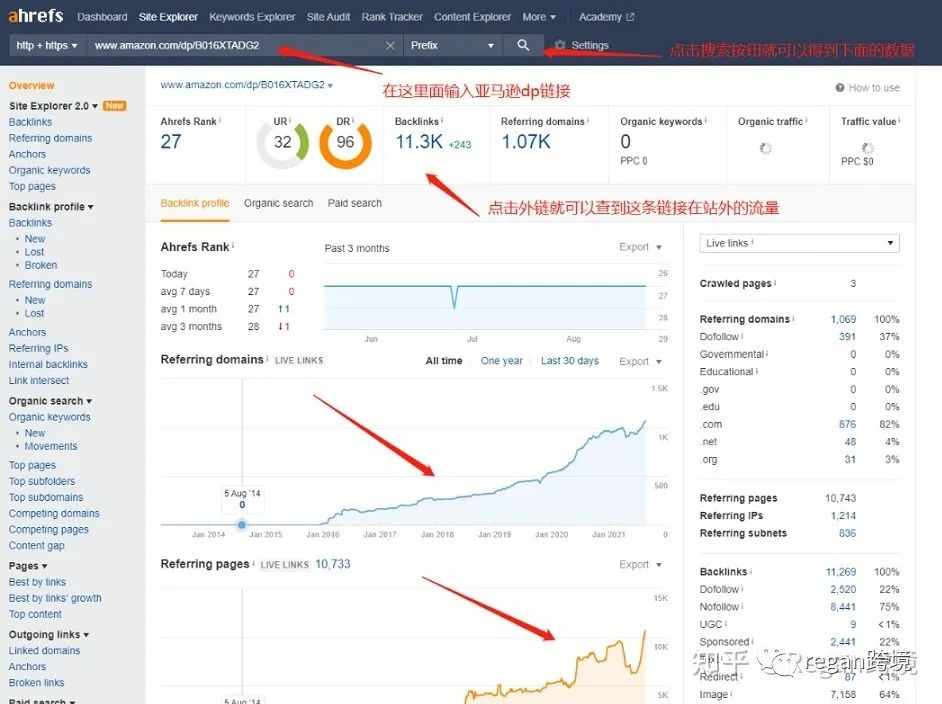Viewport: 942px width, 704px height.
Task: Click the 836 Referring subnets count
Action: [x=847, y=533]
